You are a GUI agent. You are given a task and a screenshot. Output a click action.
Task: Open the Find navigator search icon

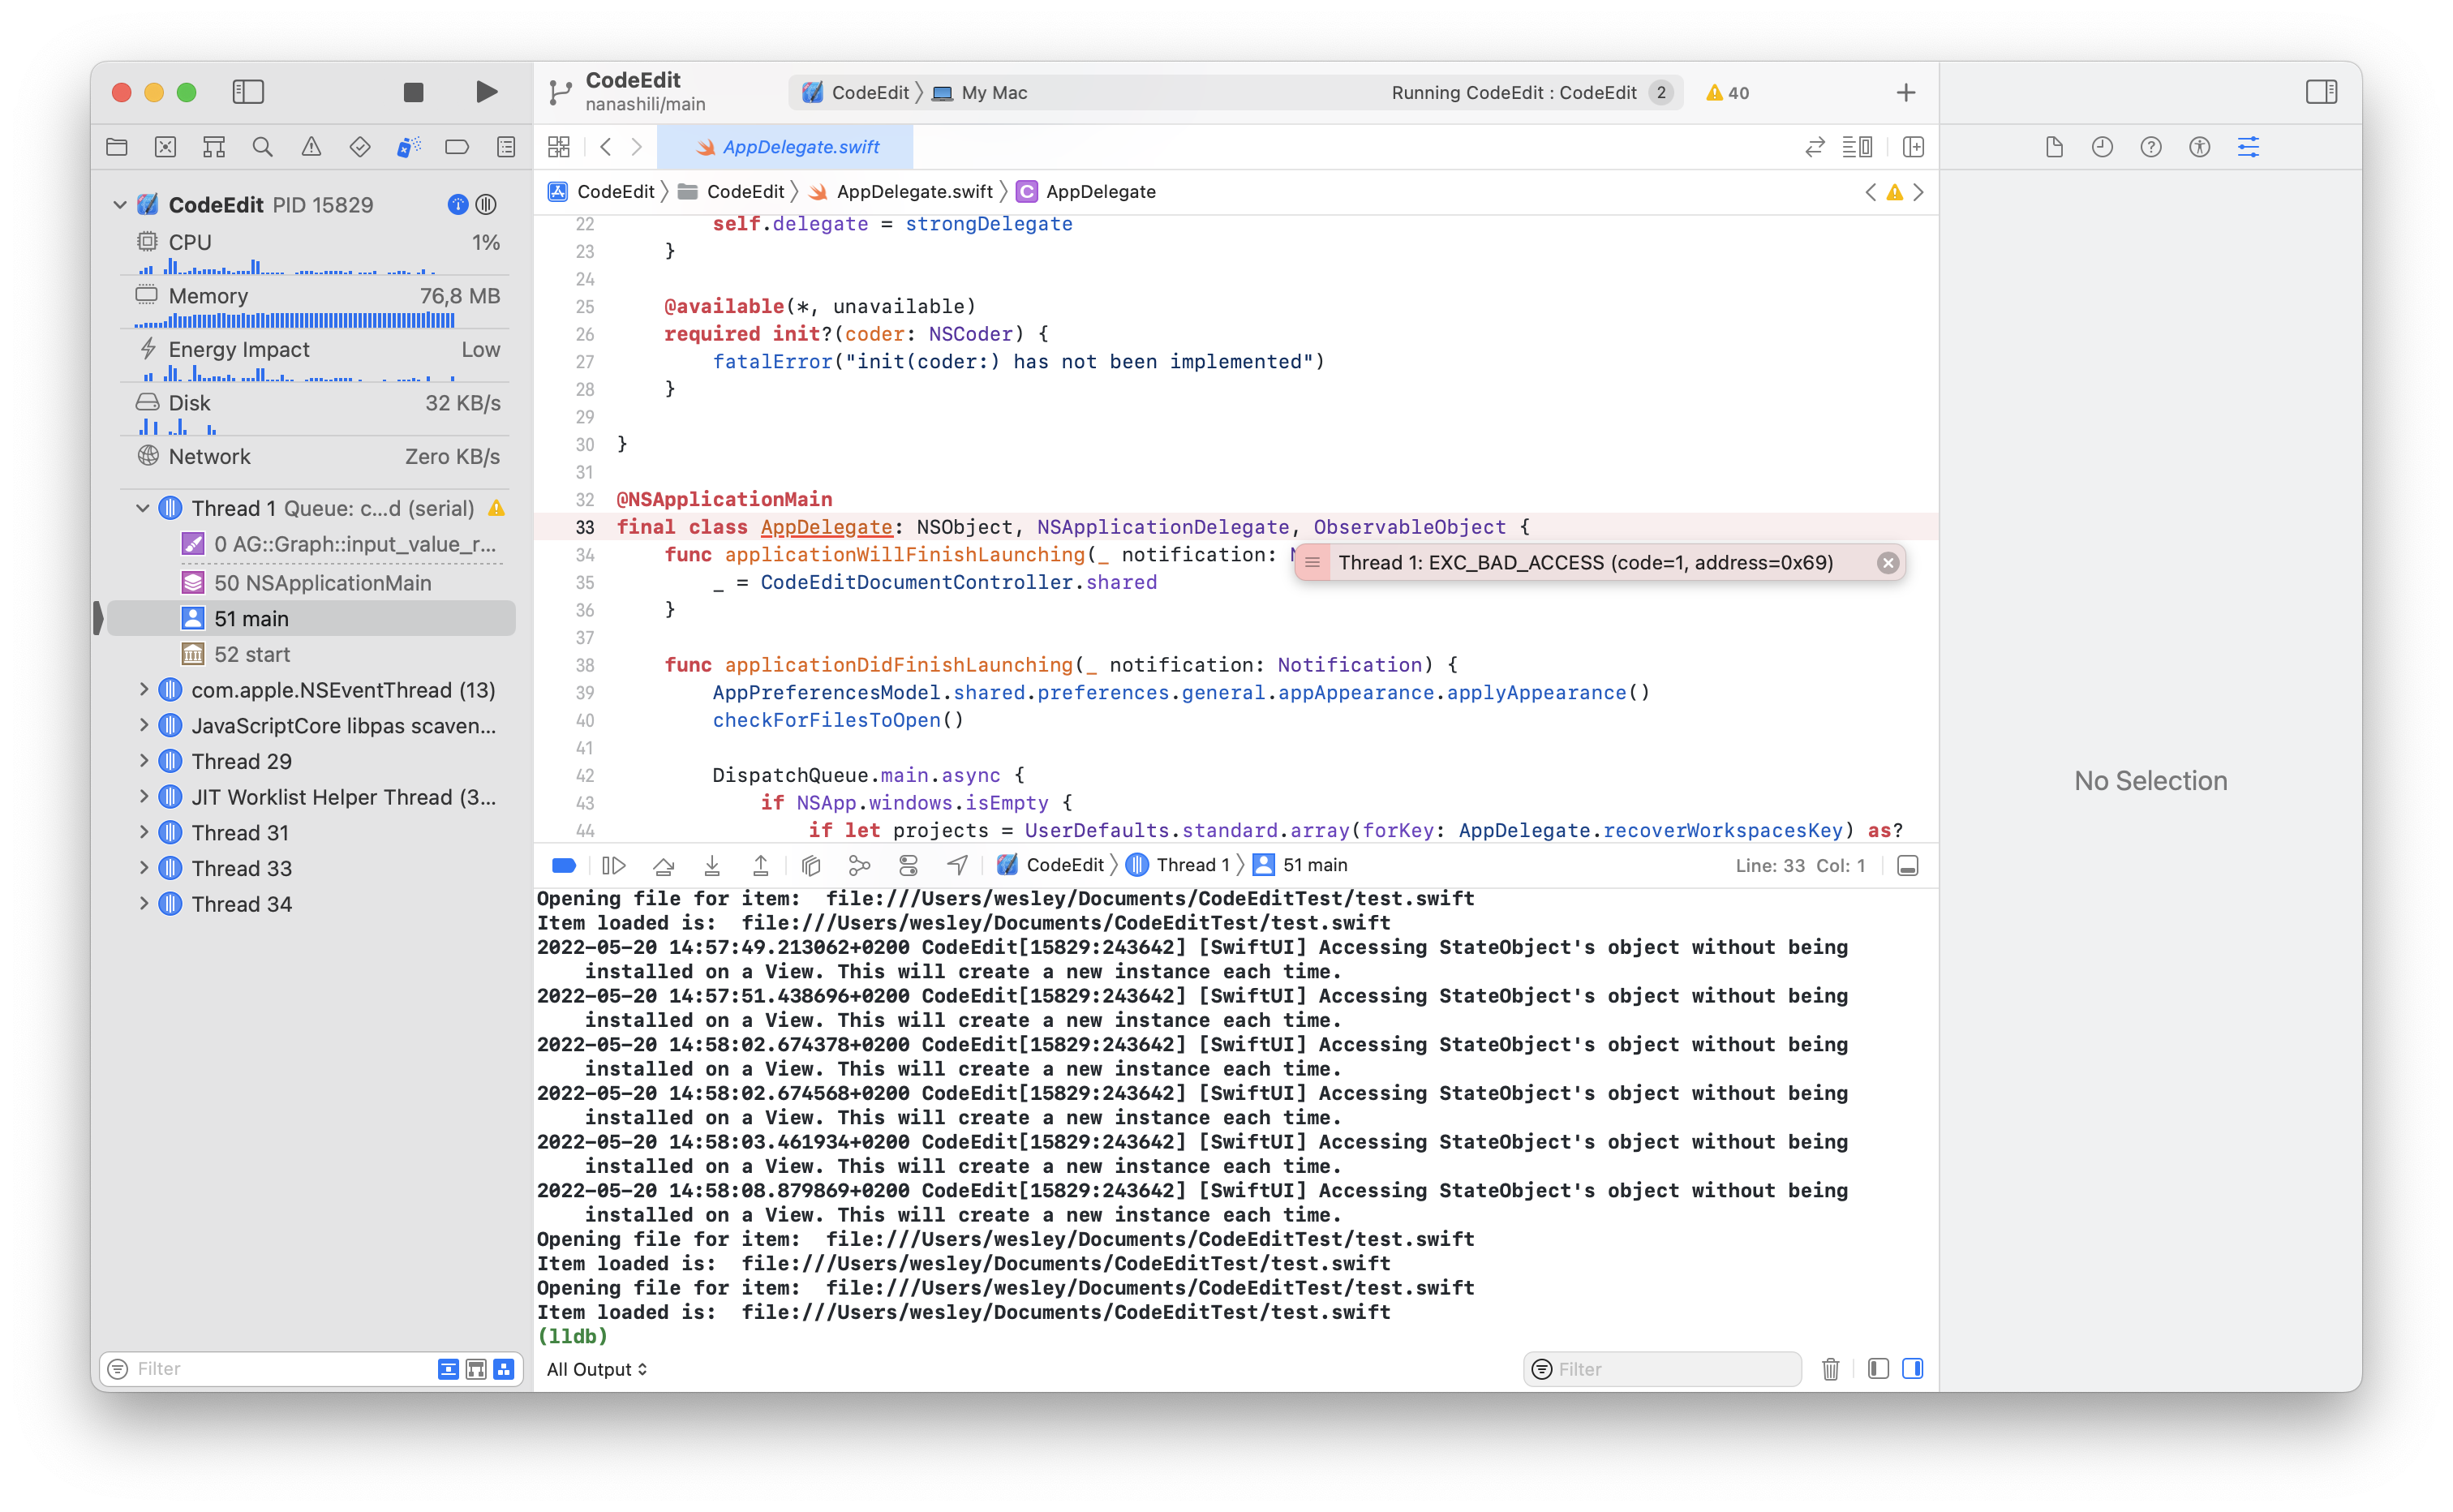coord(263,147)
